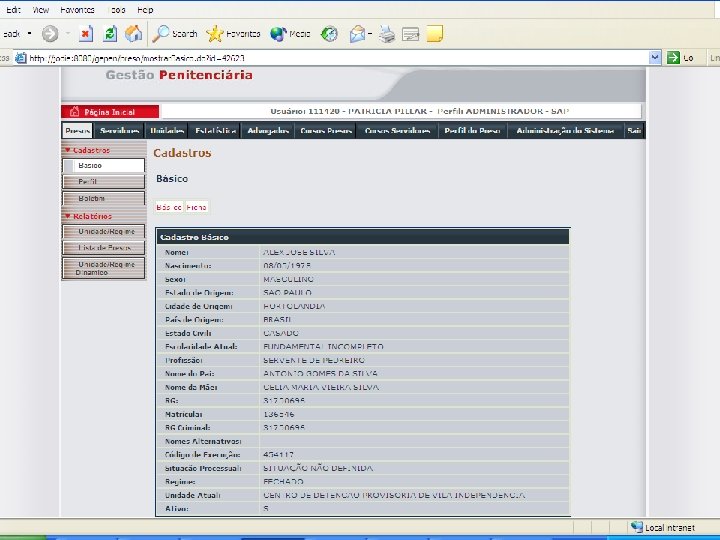Screen dimensions: 720x540
Task: Open the address bar dropdown arrow
Action: [655, 58]
